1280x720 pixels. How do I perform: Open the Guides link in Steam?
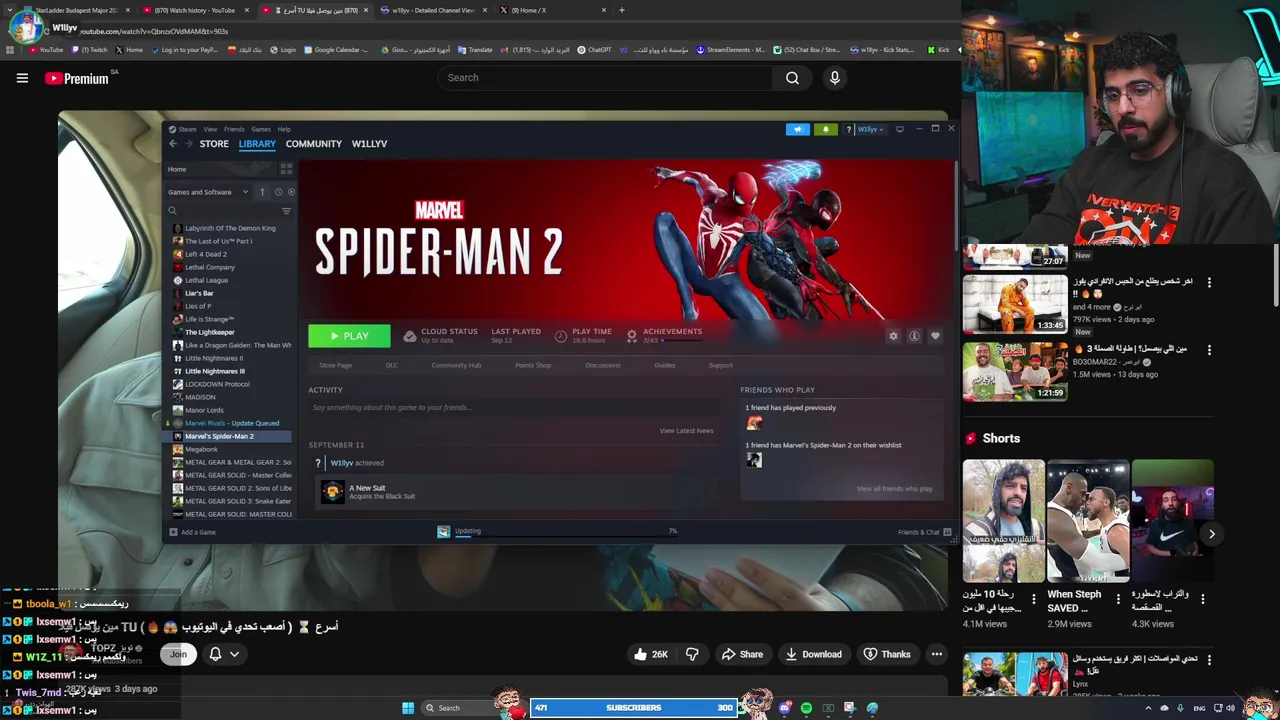coord(664,365)
